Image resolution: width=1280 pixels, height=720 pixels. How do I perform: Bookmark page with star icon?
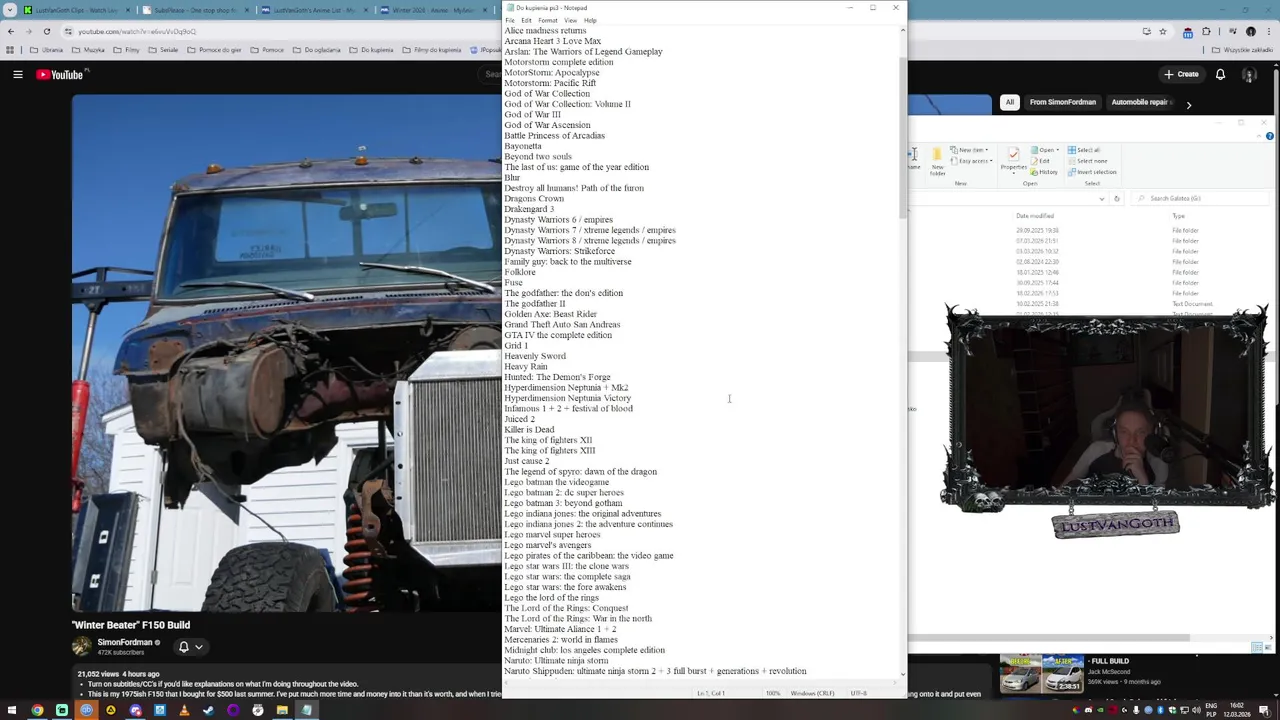pos(1162,31)
